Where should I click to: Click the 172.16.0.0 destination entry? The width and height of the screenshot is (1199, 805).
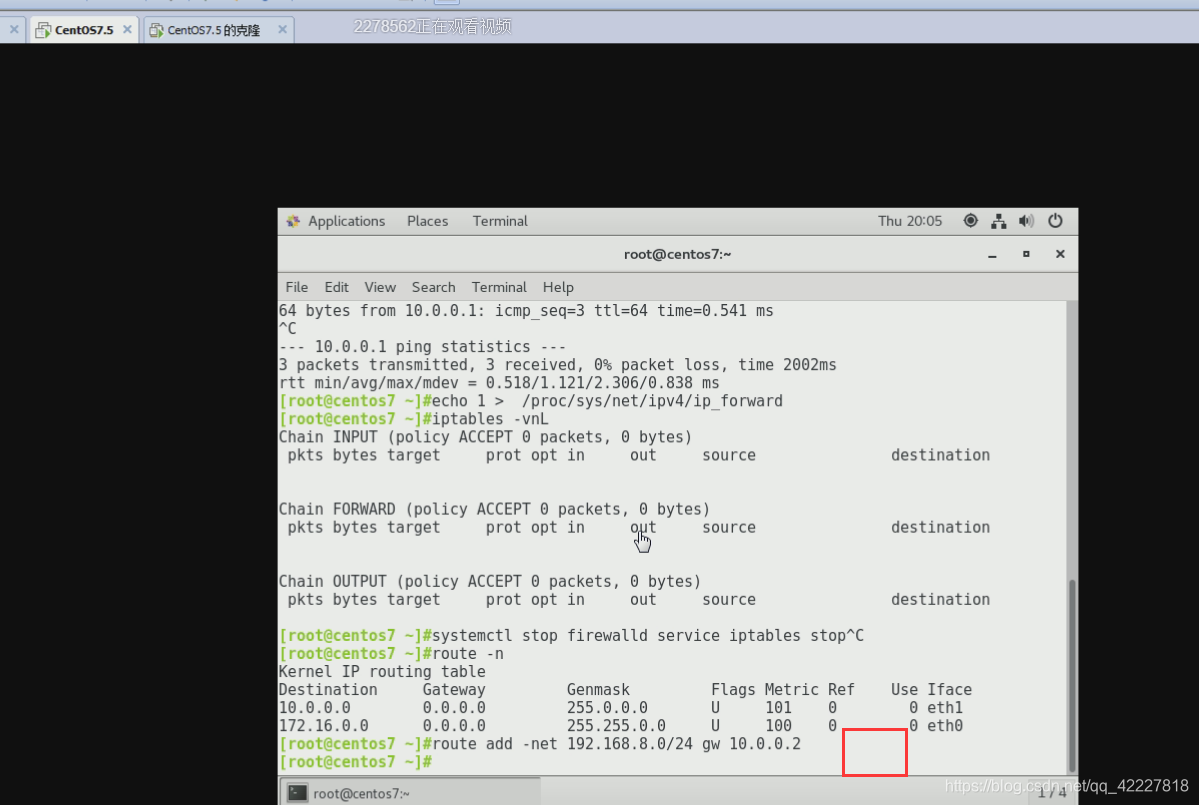pos(323,726)
